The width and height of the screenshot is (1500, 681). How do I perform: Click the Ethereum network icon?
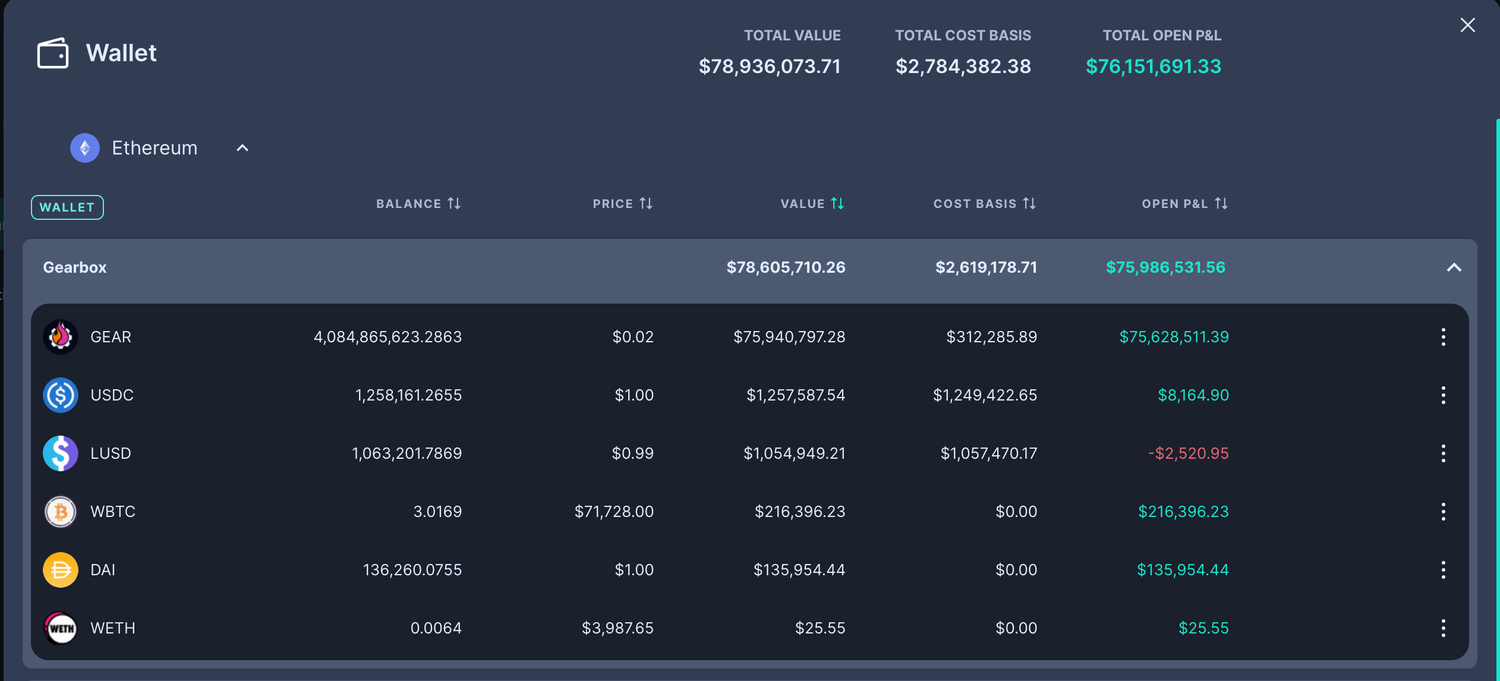(x=85, y=147)
